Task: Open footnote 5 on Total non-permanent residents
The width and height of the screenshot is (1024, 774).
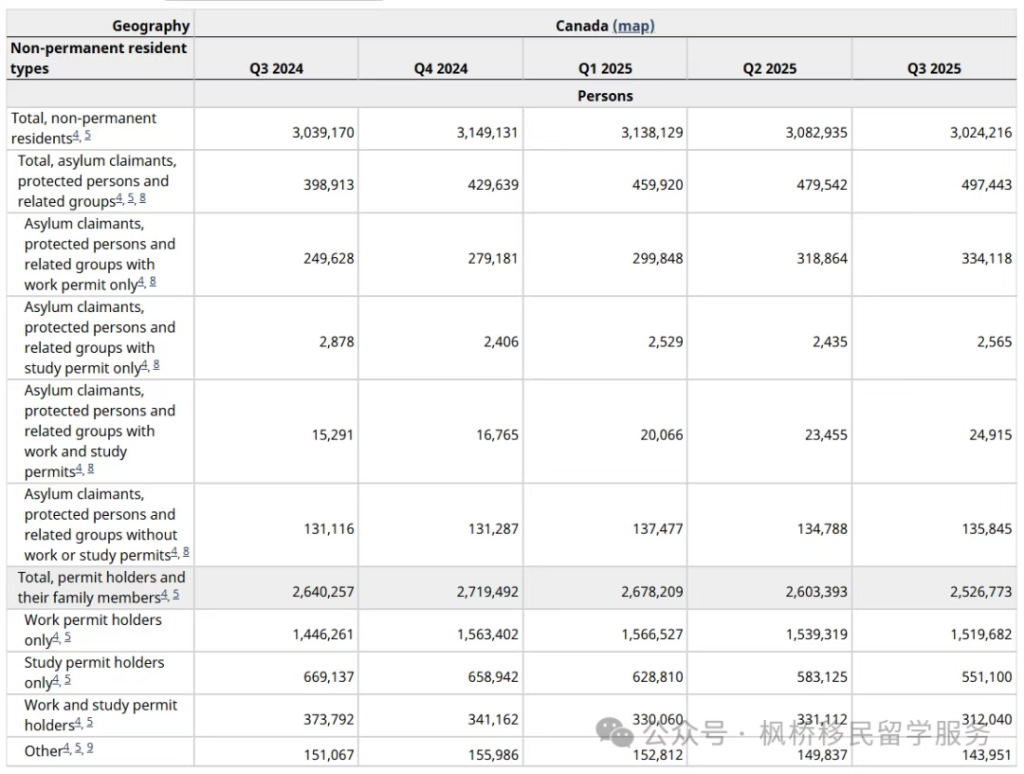Action: pos(88,135)
